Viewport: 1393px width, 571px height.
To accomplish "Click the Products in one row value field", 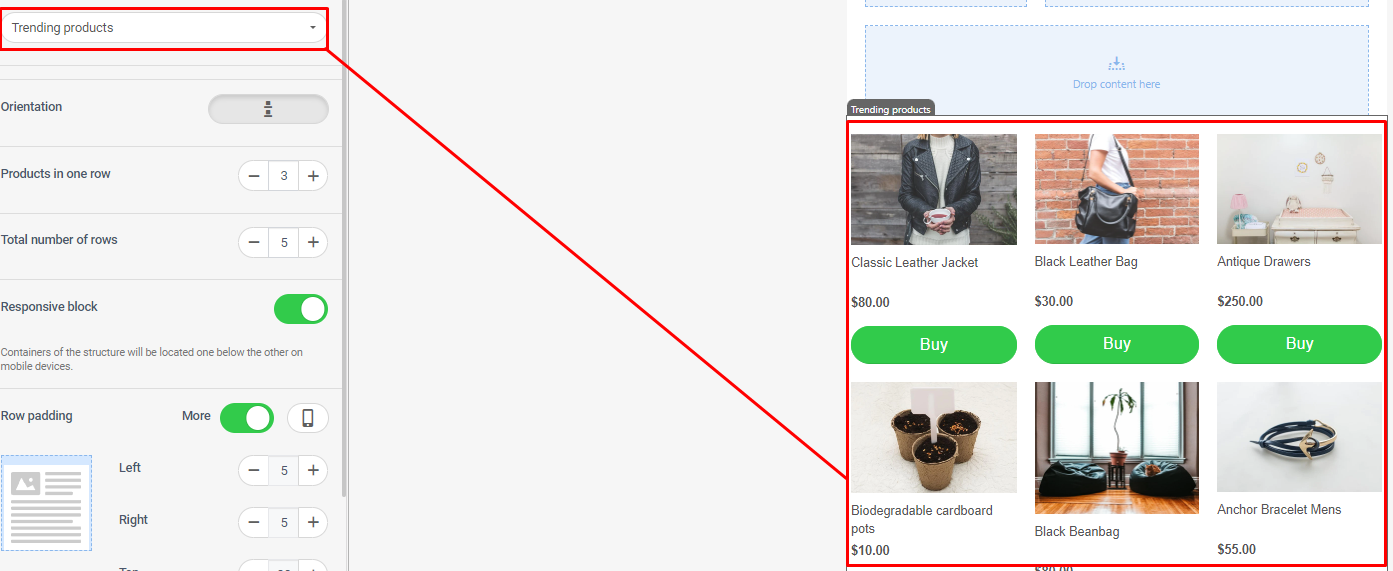I will (x=284, y=176).
